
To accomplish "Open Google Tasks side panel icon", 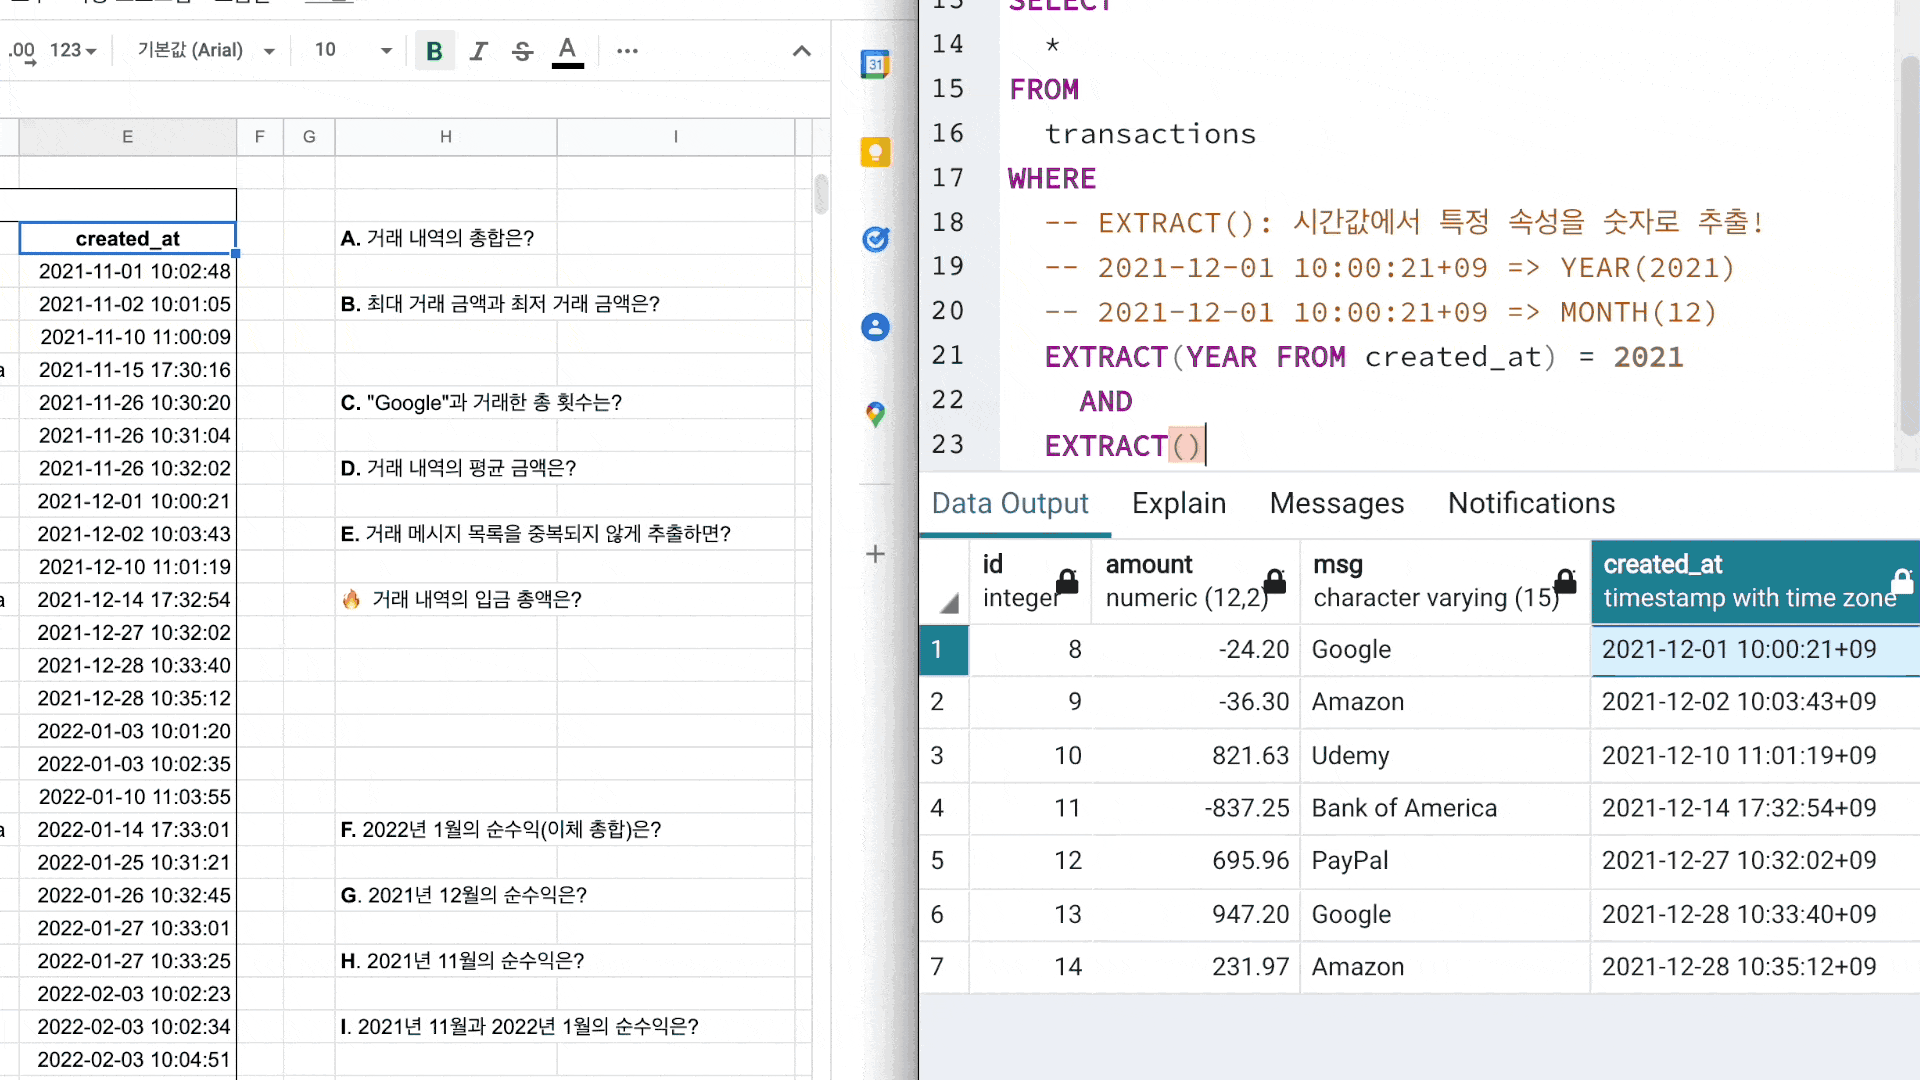I will (875, 239).
